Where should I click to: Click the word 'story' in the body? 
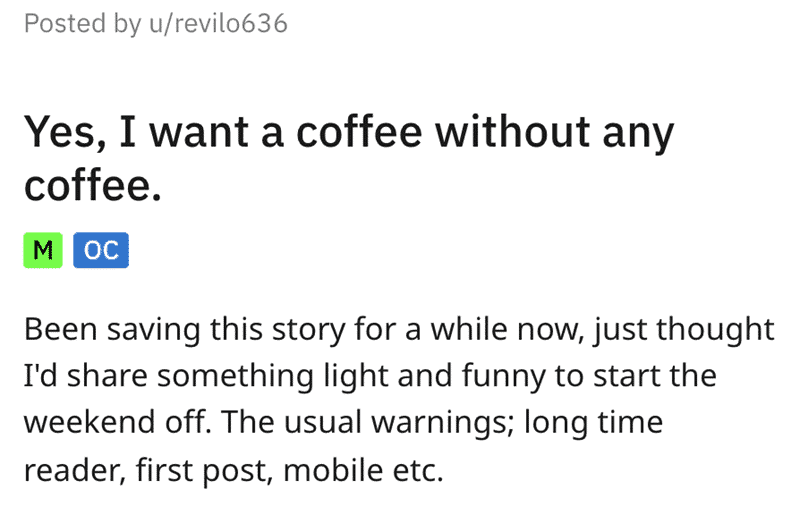pos(309,331)
